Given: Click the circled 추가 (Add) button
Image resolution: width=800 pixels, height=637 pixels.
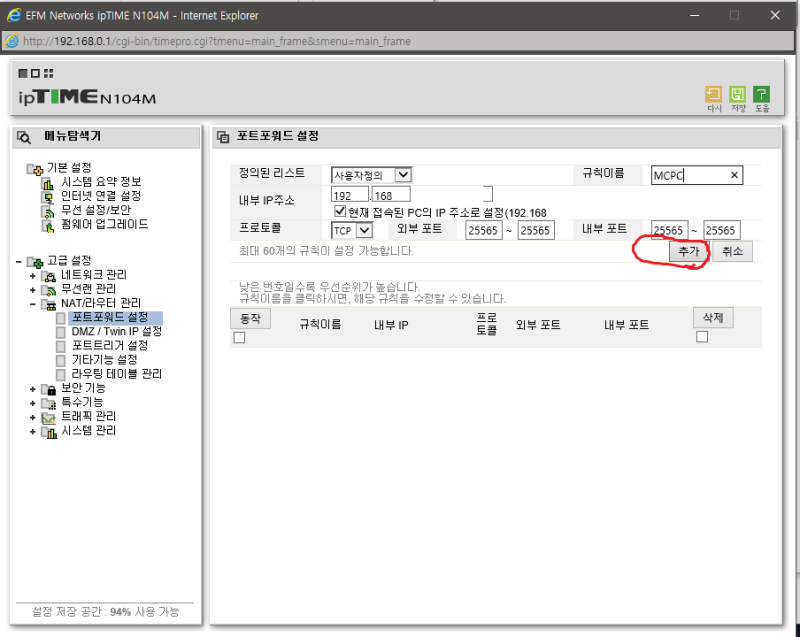Looking at the screenshot, I should (x=687, y=251).
